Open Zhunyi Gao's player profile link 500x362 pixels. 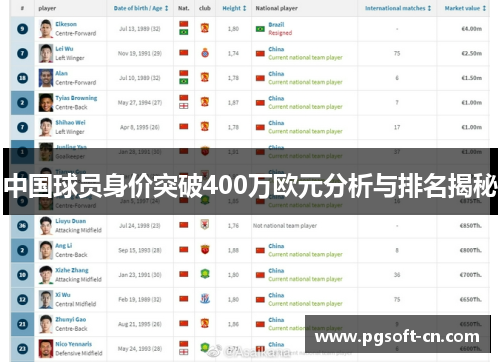click(71, 319)
